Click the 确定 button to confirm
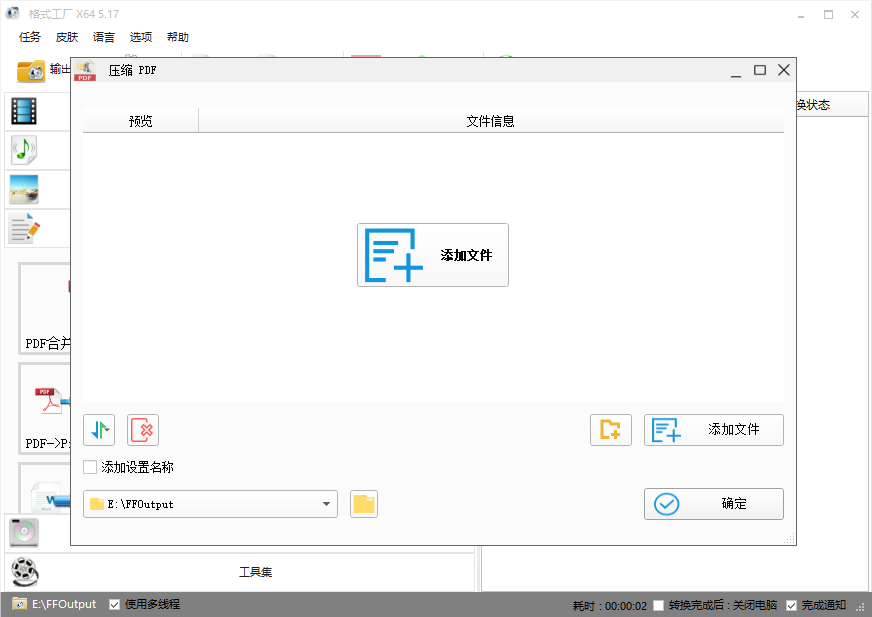Viewport: 872px width, 617px height. (x=713, y=504)
